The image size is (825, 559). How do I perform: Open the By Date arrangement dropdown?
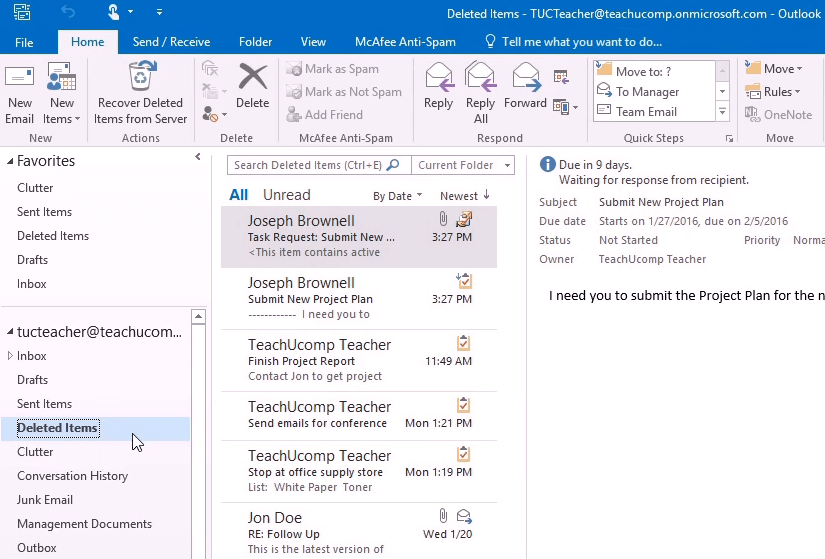coord(398,196)
